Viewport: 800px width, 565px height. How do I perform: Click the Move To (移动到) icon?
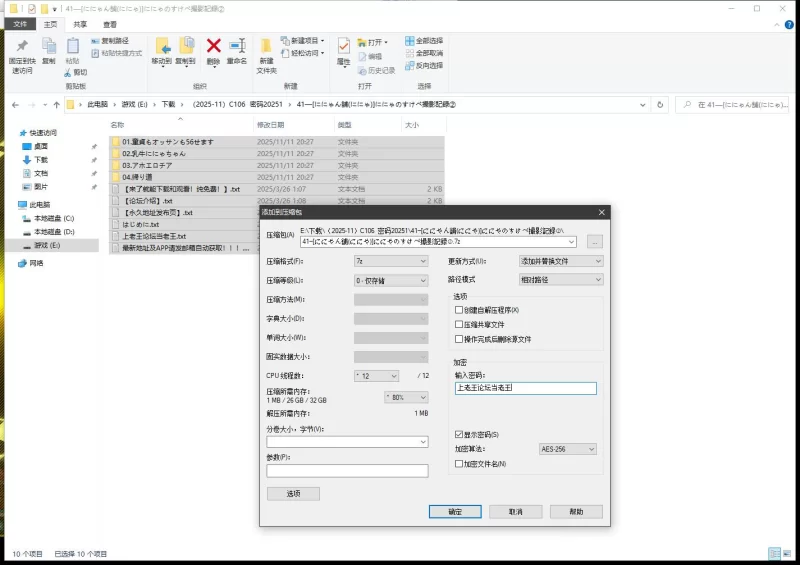161,48
